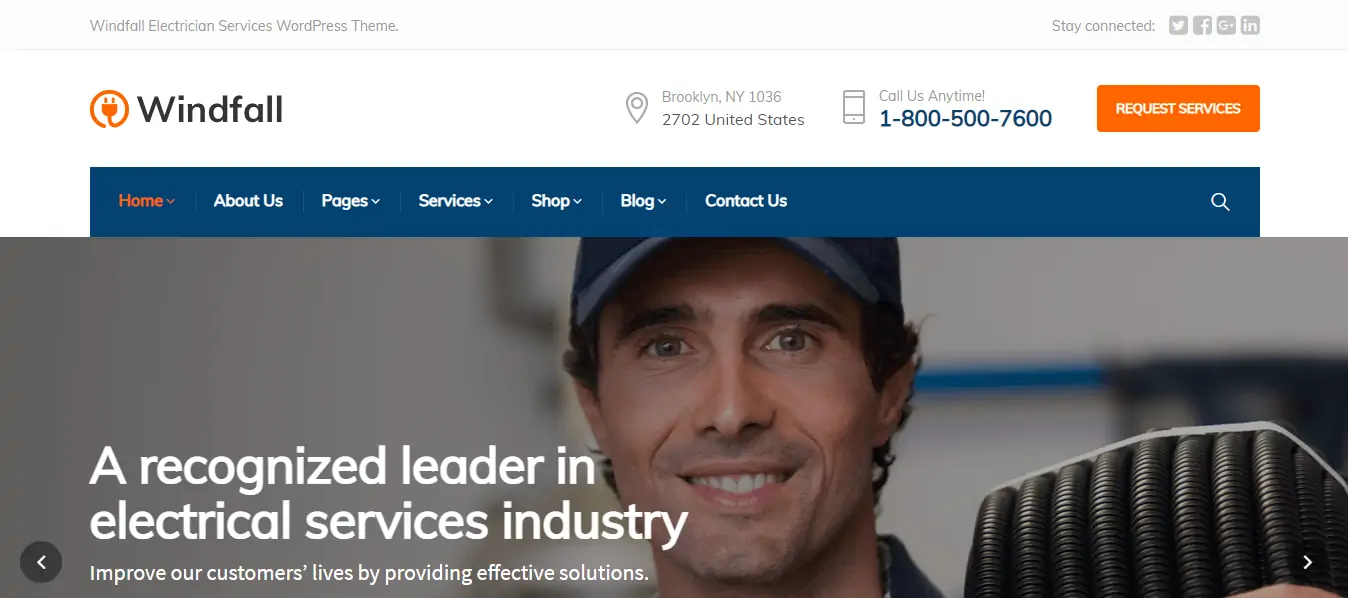This screenshot has width=1348, height=598.
Task: Click the hero slide headline text
Action: (389, 494)
